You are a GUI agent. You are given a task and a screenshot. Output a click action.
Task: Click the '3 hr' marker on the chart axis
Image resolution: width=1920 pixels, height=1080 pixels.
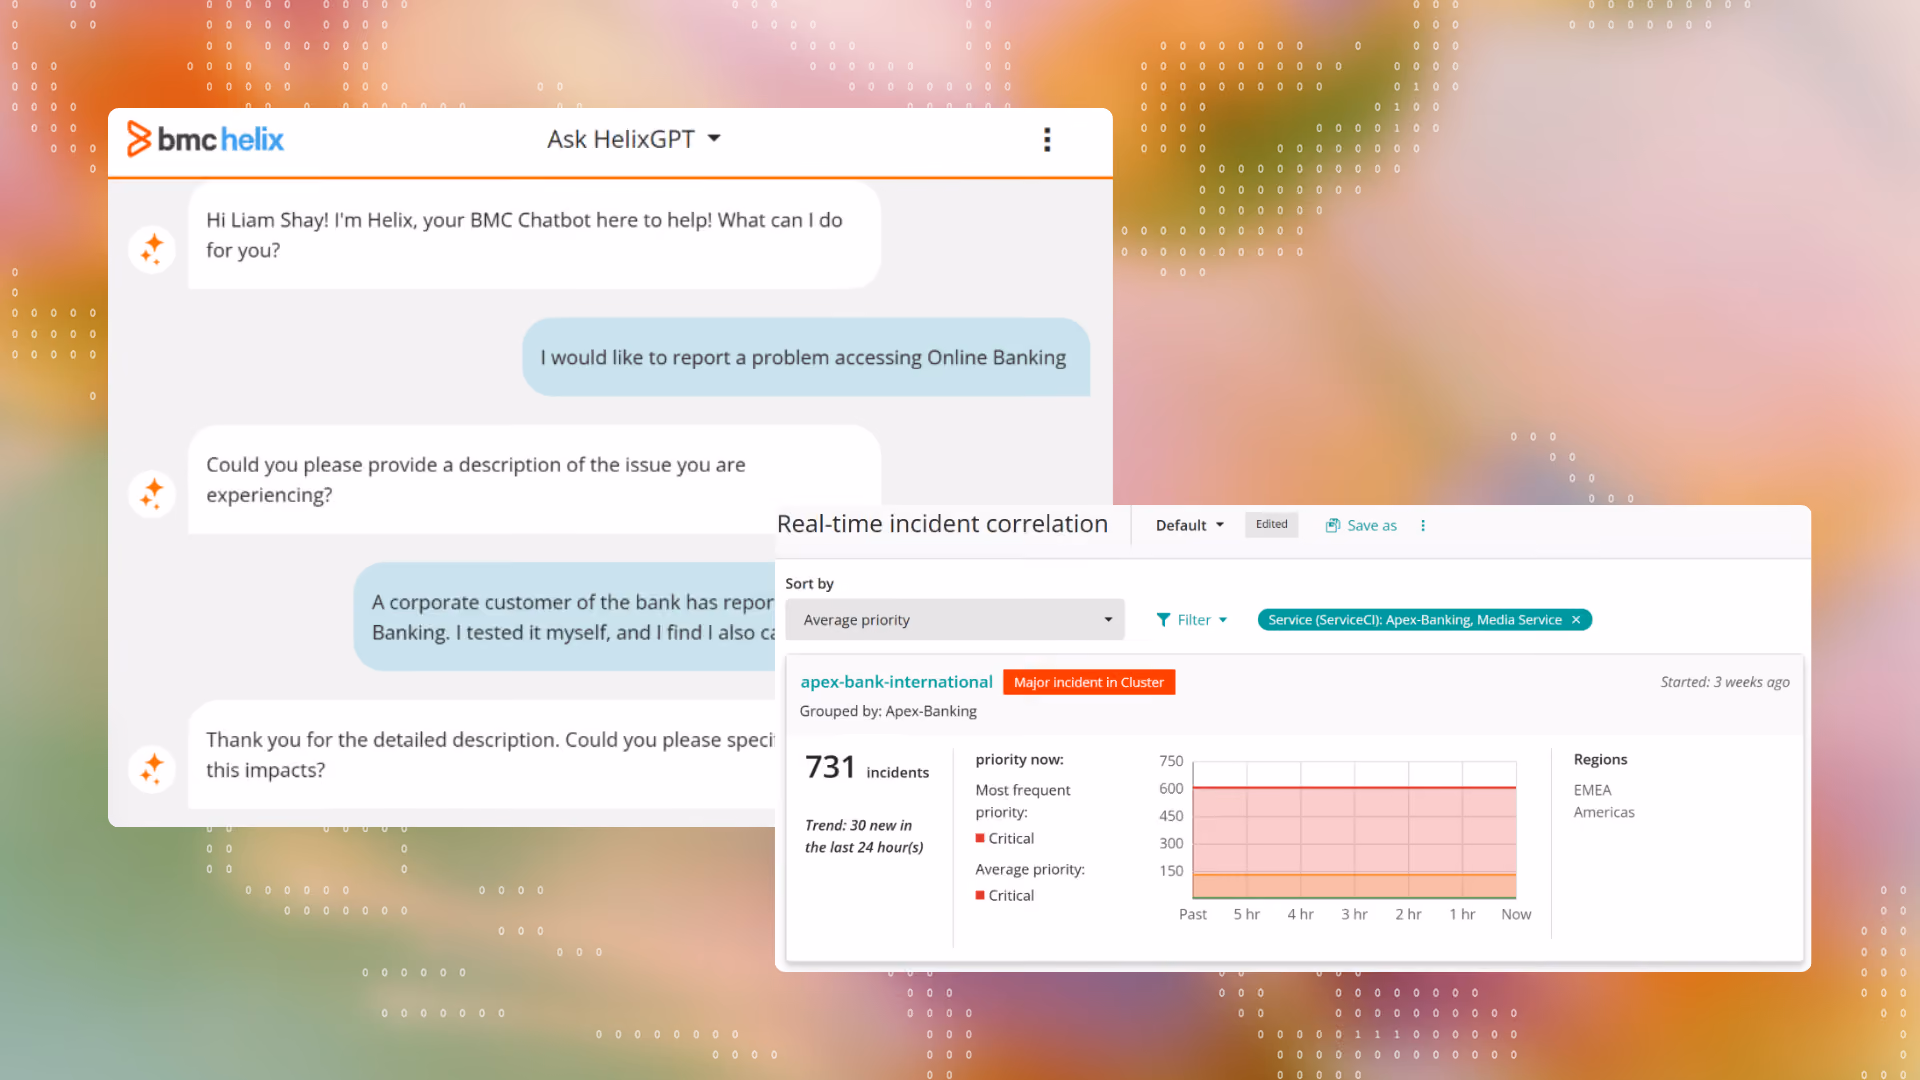tap(1354, 914)
